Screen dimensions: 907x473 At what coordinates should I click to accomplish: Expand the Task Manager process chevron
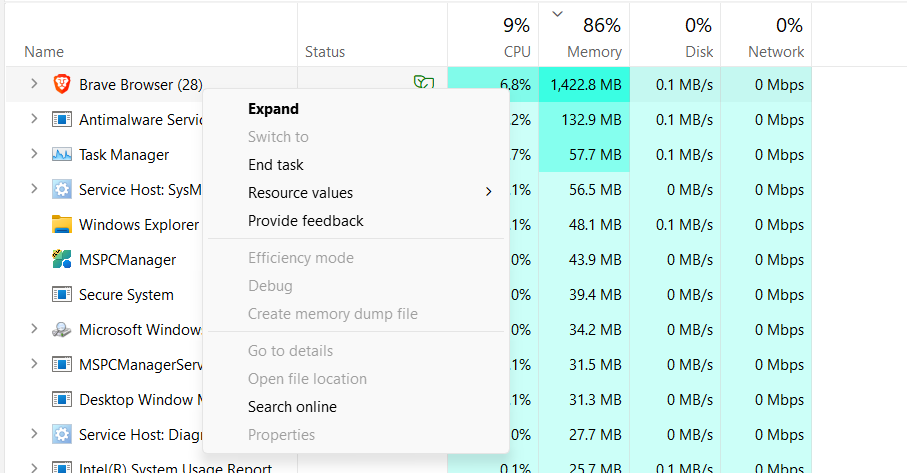coord(33,154)
